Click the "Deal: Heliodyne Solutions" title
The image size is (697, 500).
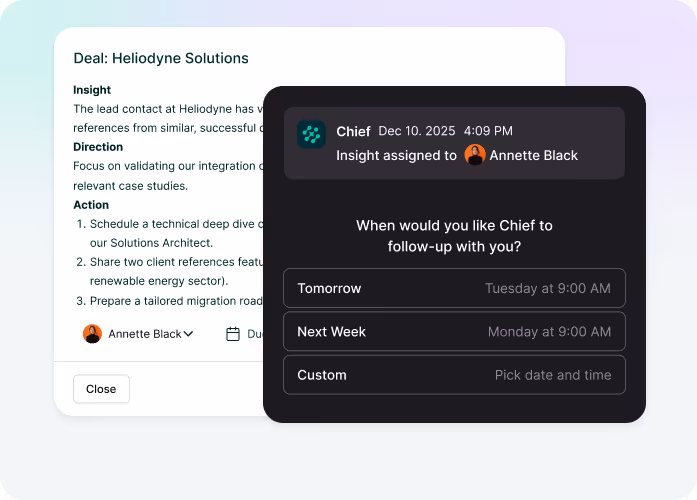(x=161, y=59)
